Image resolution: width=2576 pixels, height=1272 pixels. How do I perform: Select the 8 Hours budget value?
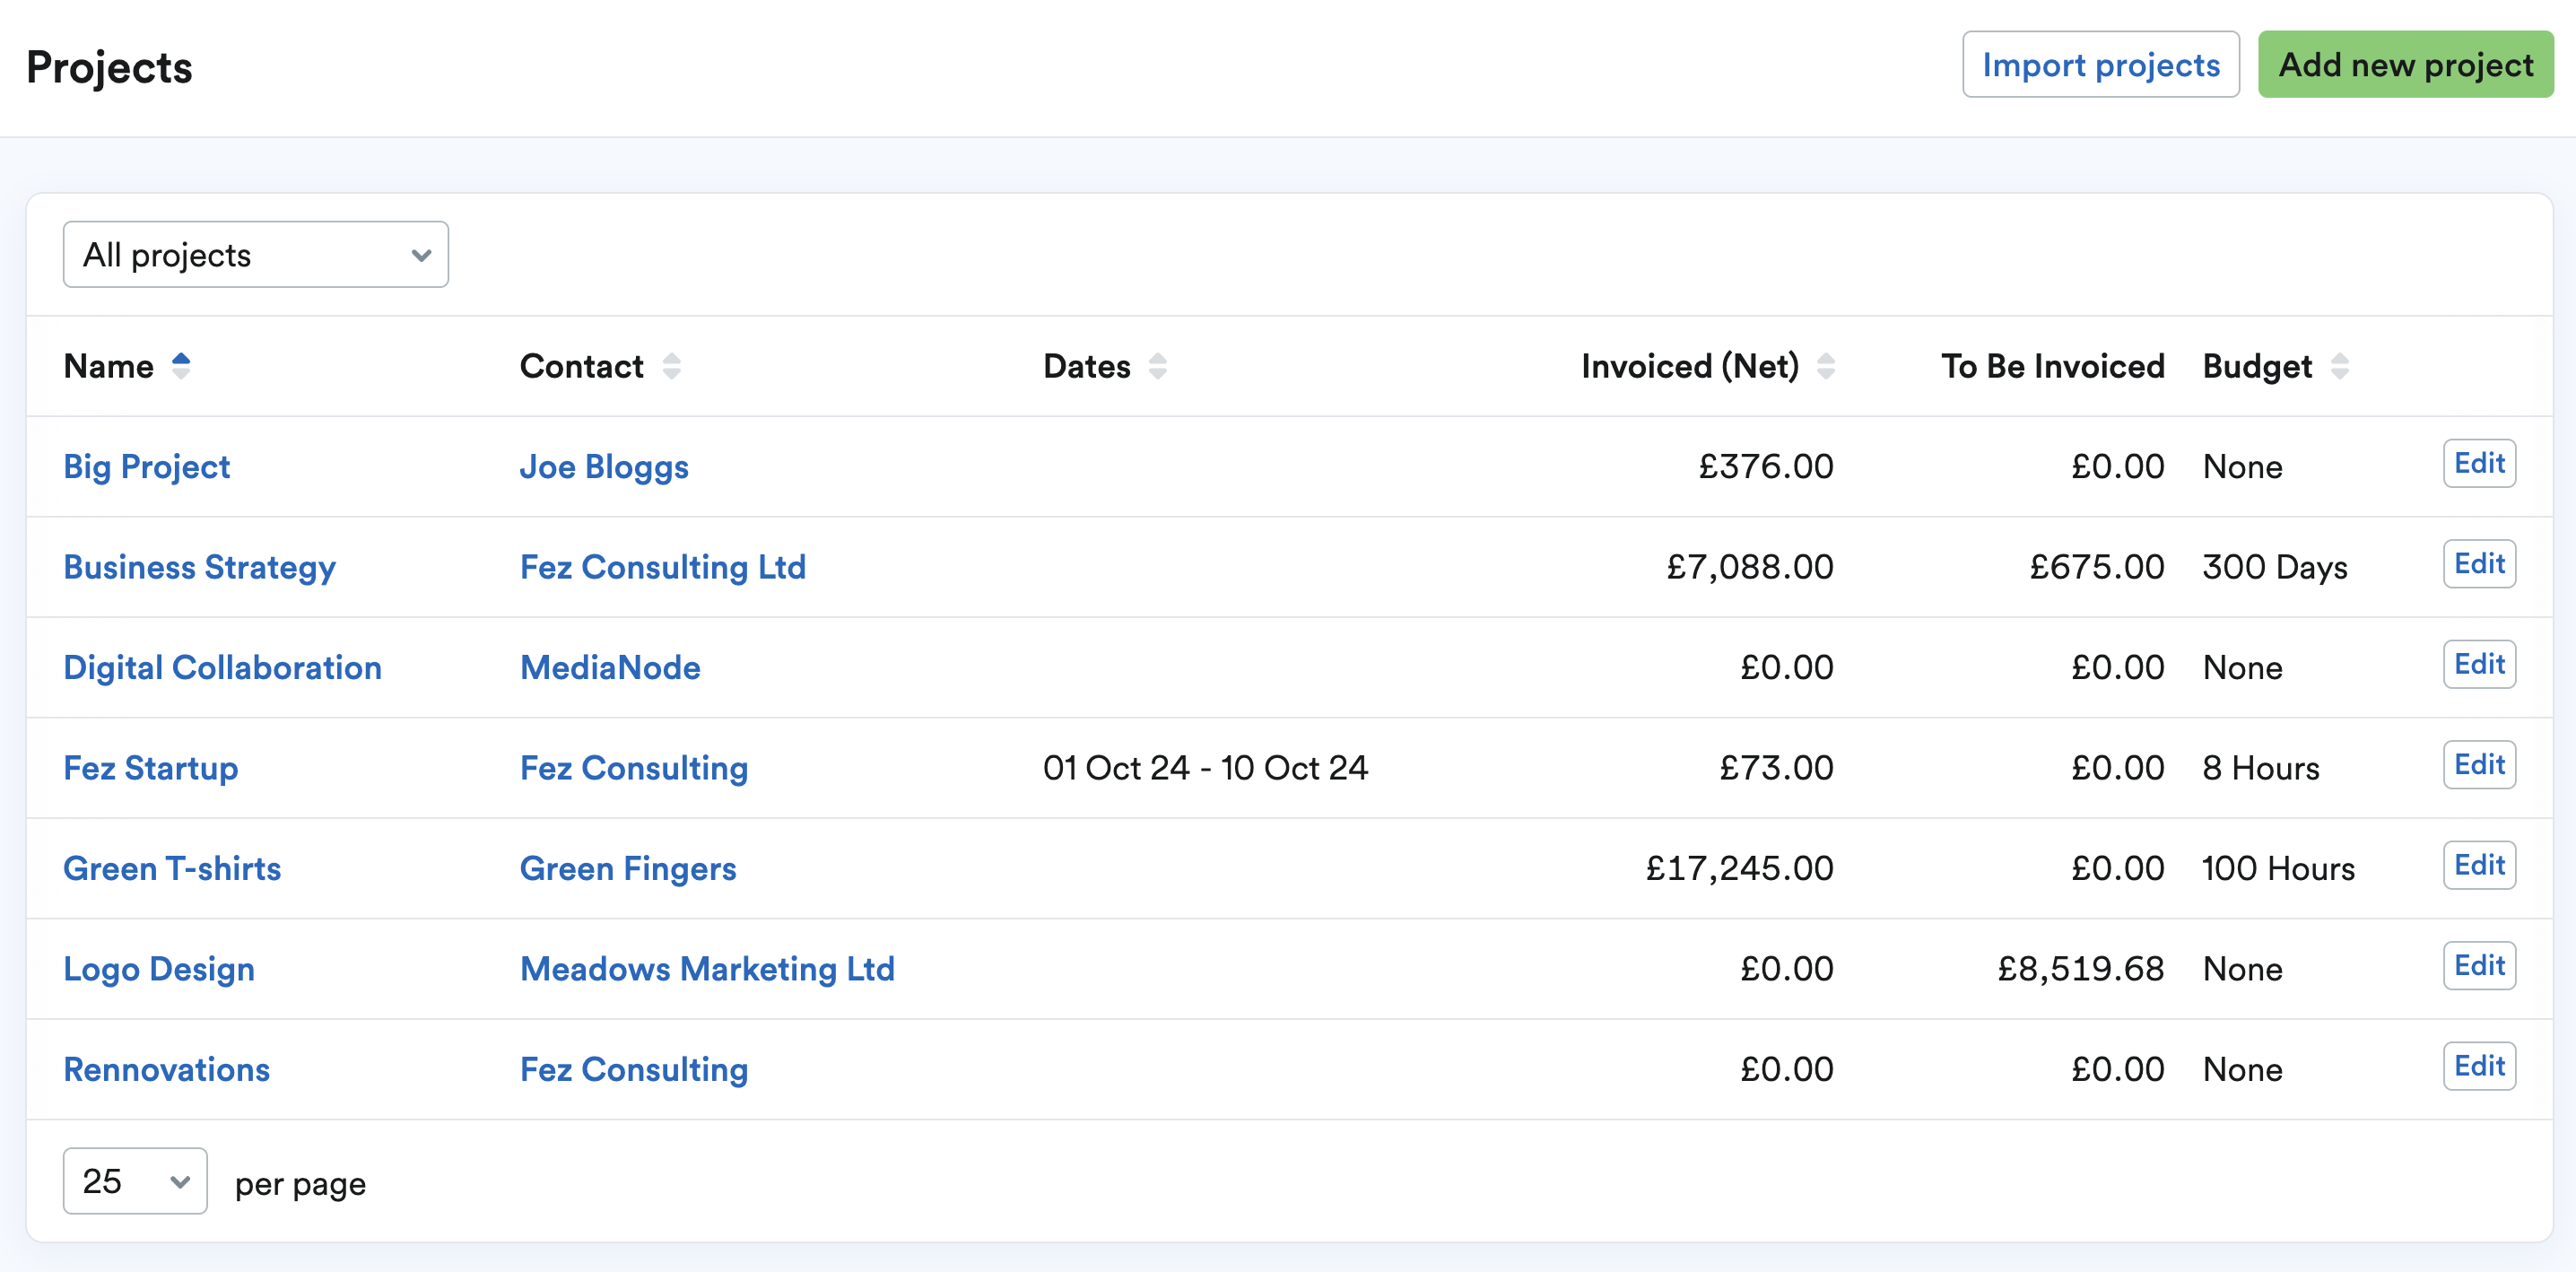[x=2261, y=768]
